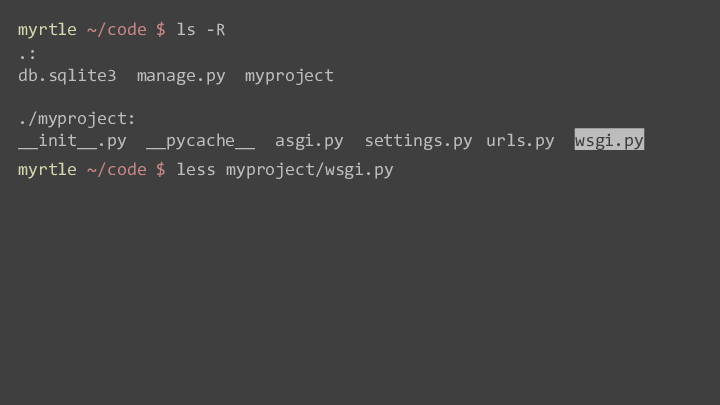Click the -R flag in the first command
The image size is (720, 405).
tap(216, 30)
